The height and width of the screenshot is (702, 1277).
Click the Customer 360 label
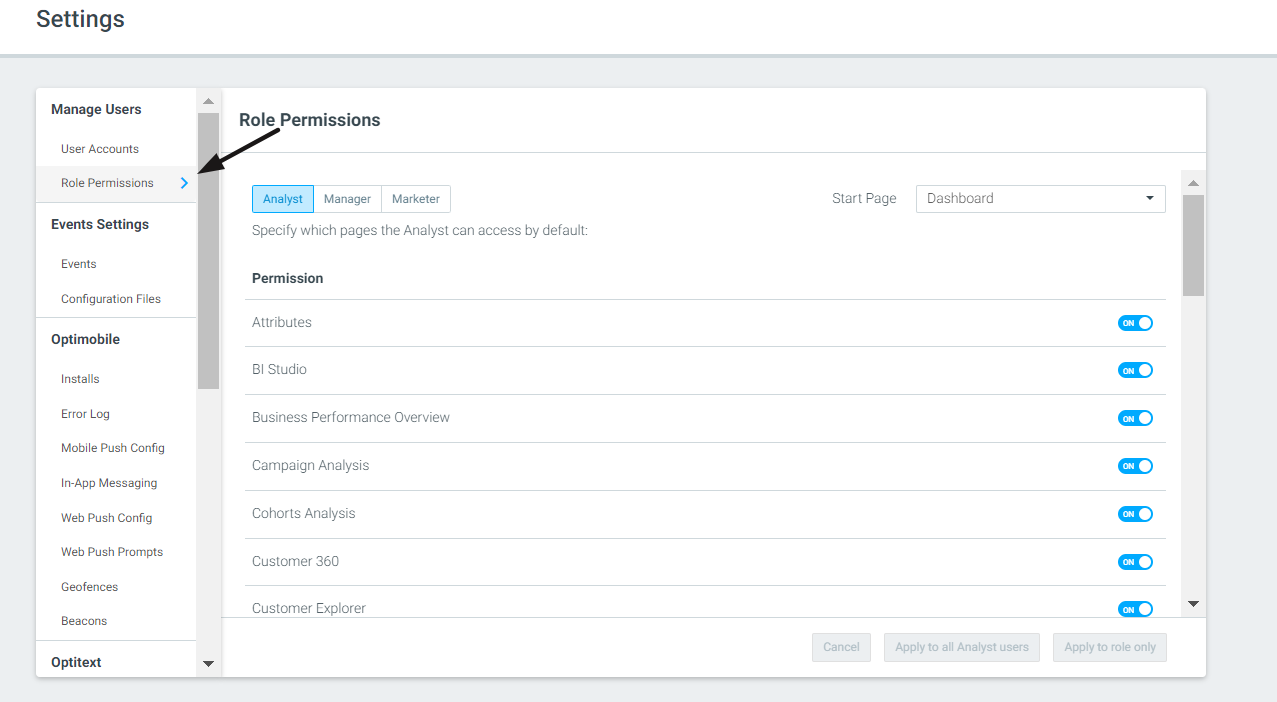(x=295, y=561)
